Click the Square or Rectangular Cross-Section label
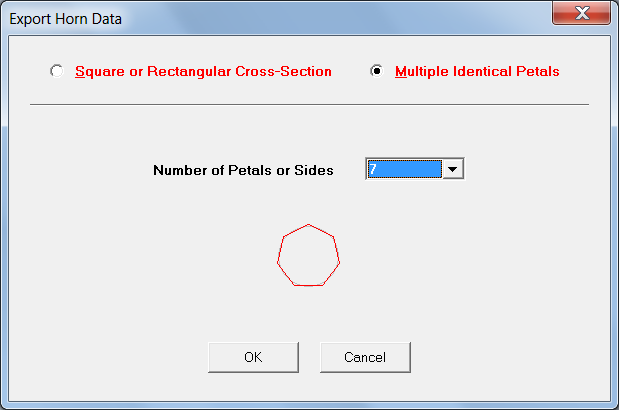This screenshot has height=410, width=619. (x=203, y=71)
